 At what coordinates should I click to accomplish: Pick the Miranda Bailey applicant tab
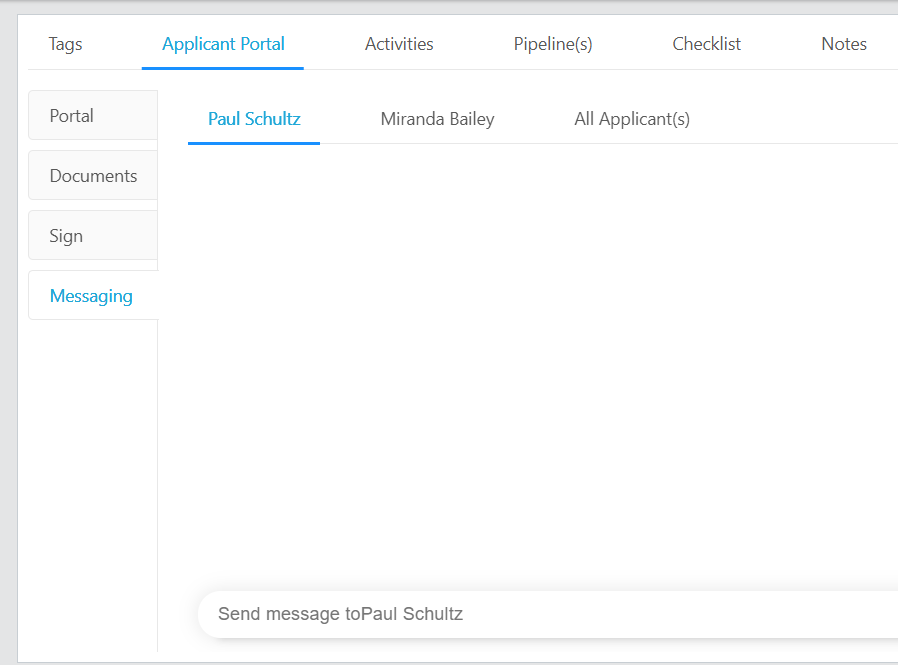pyautogui.click(x=437, y=119)
